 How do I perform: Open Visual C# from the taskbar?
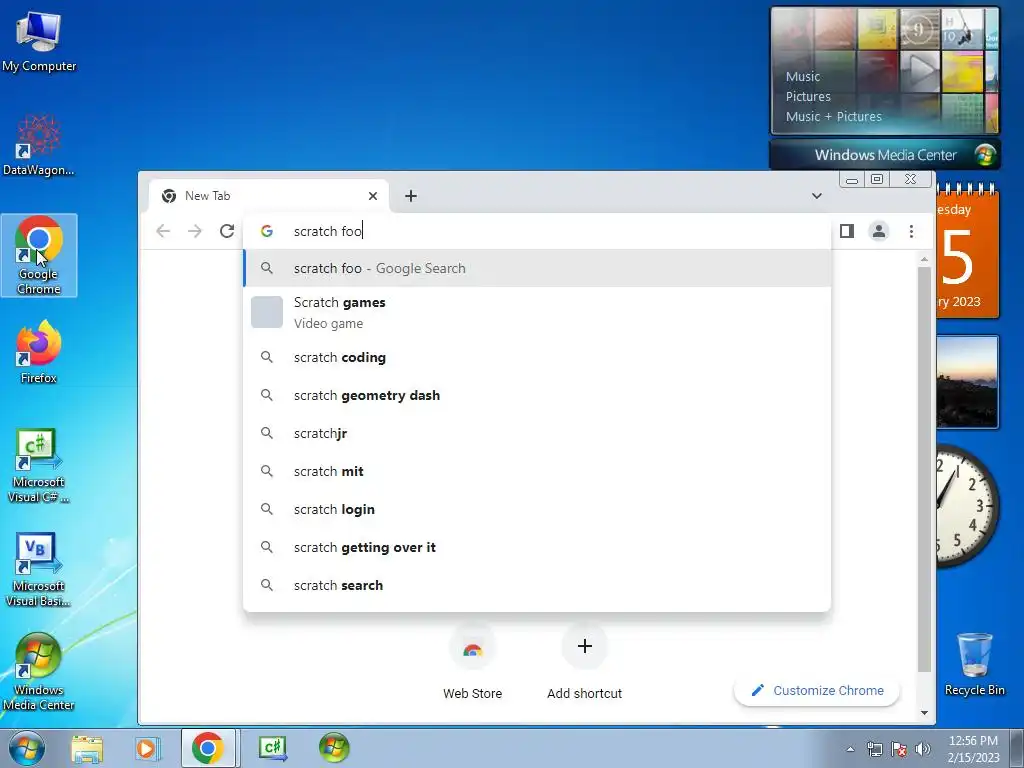click(273, 748)
